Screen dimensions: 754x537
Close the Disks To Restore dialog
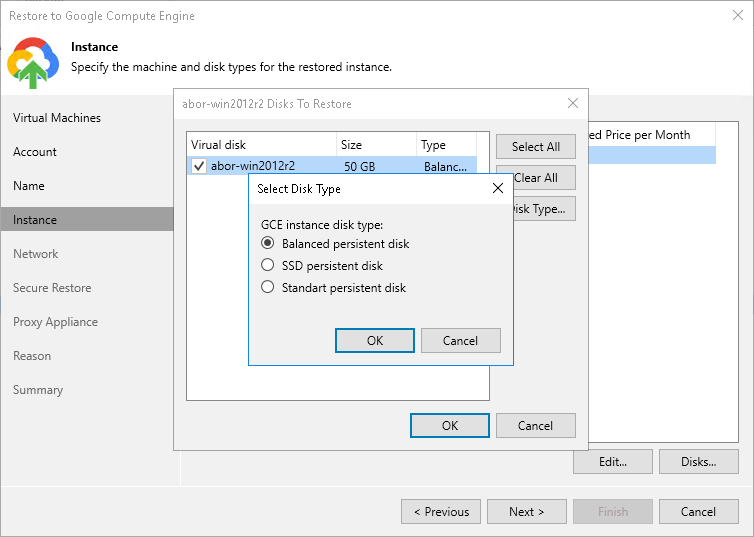click(572, 103)
